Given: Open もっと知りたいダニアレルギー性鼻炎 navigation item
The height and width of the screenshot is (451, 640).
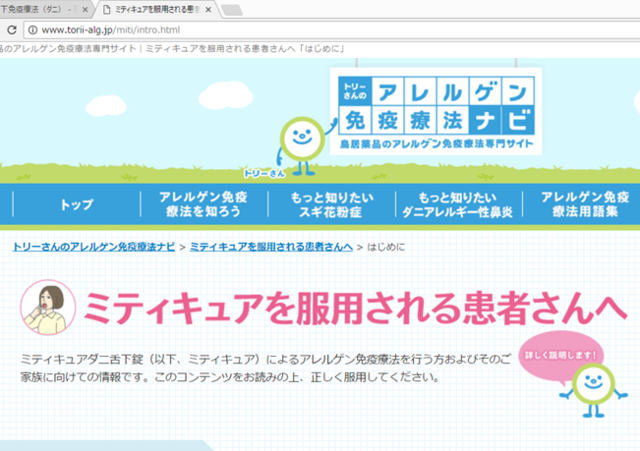Looking at the screenshot, I should click(458, 204).
